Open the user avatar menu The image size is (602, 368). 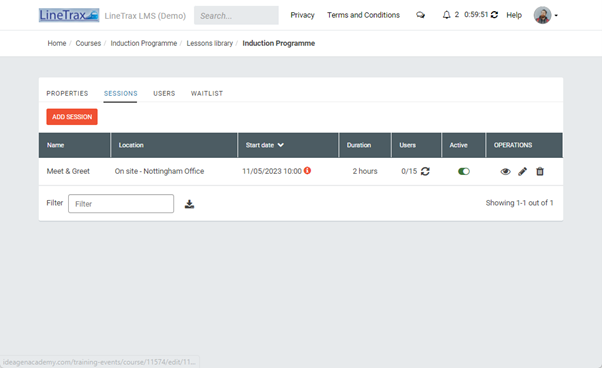coord(546,15)
